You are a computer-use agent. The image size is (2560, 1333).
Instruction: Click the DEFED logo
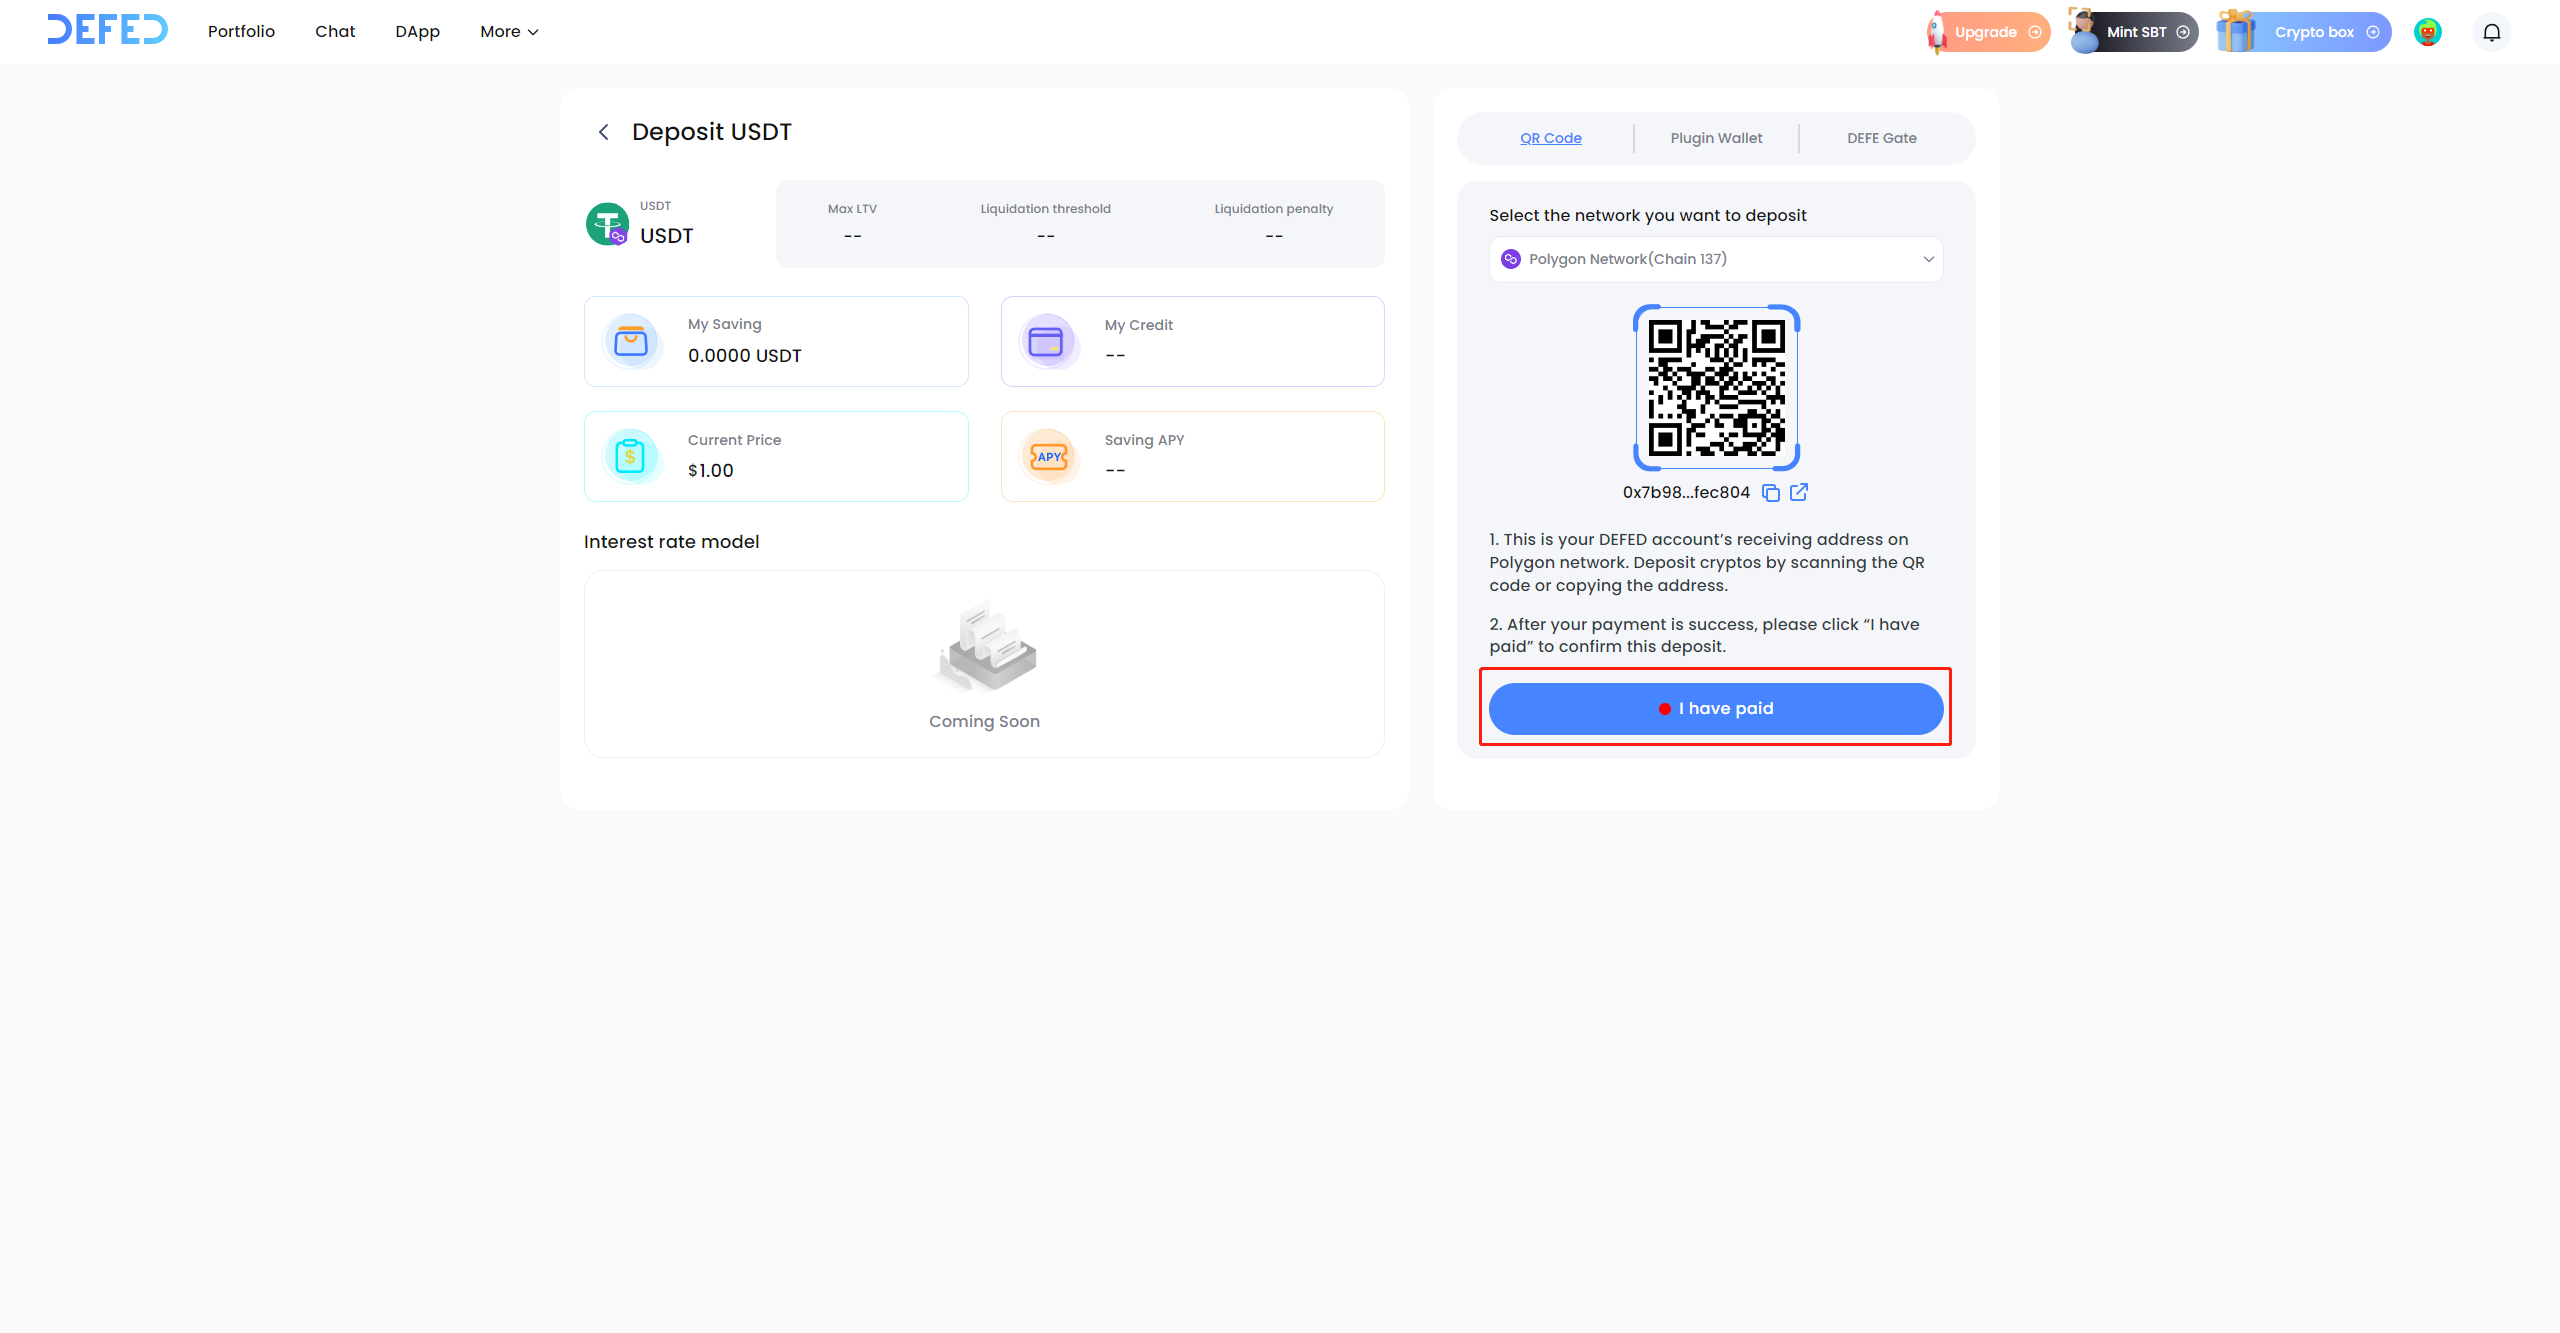pos(107,30)
